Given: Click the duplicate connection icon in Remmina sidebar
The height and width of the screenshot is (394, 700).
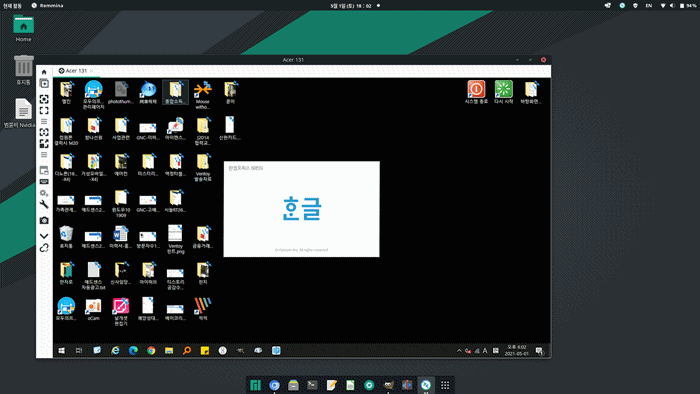Looking at the screenshot, I should pos(44,83).
